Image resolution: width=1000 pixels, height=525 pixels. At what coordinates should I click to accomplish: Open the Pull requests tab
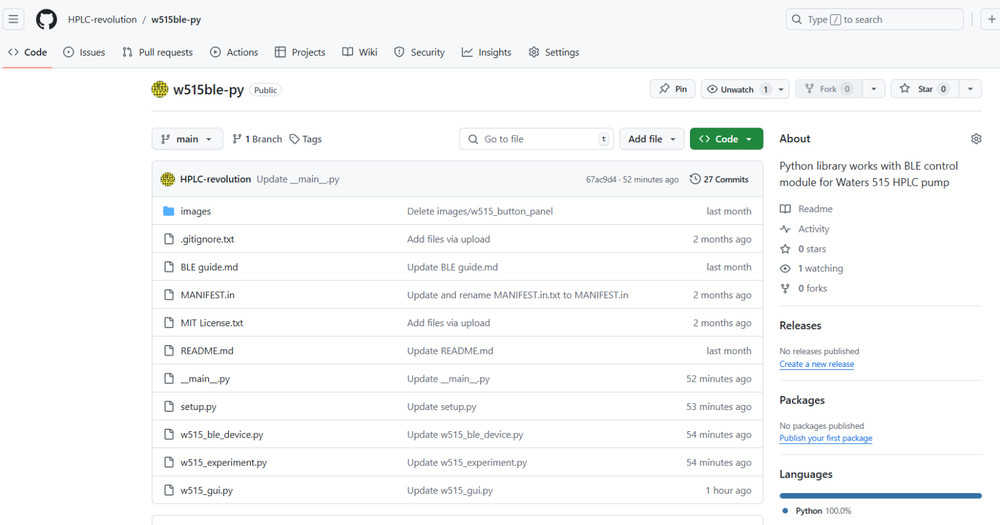tap(157, 52)
